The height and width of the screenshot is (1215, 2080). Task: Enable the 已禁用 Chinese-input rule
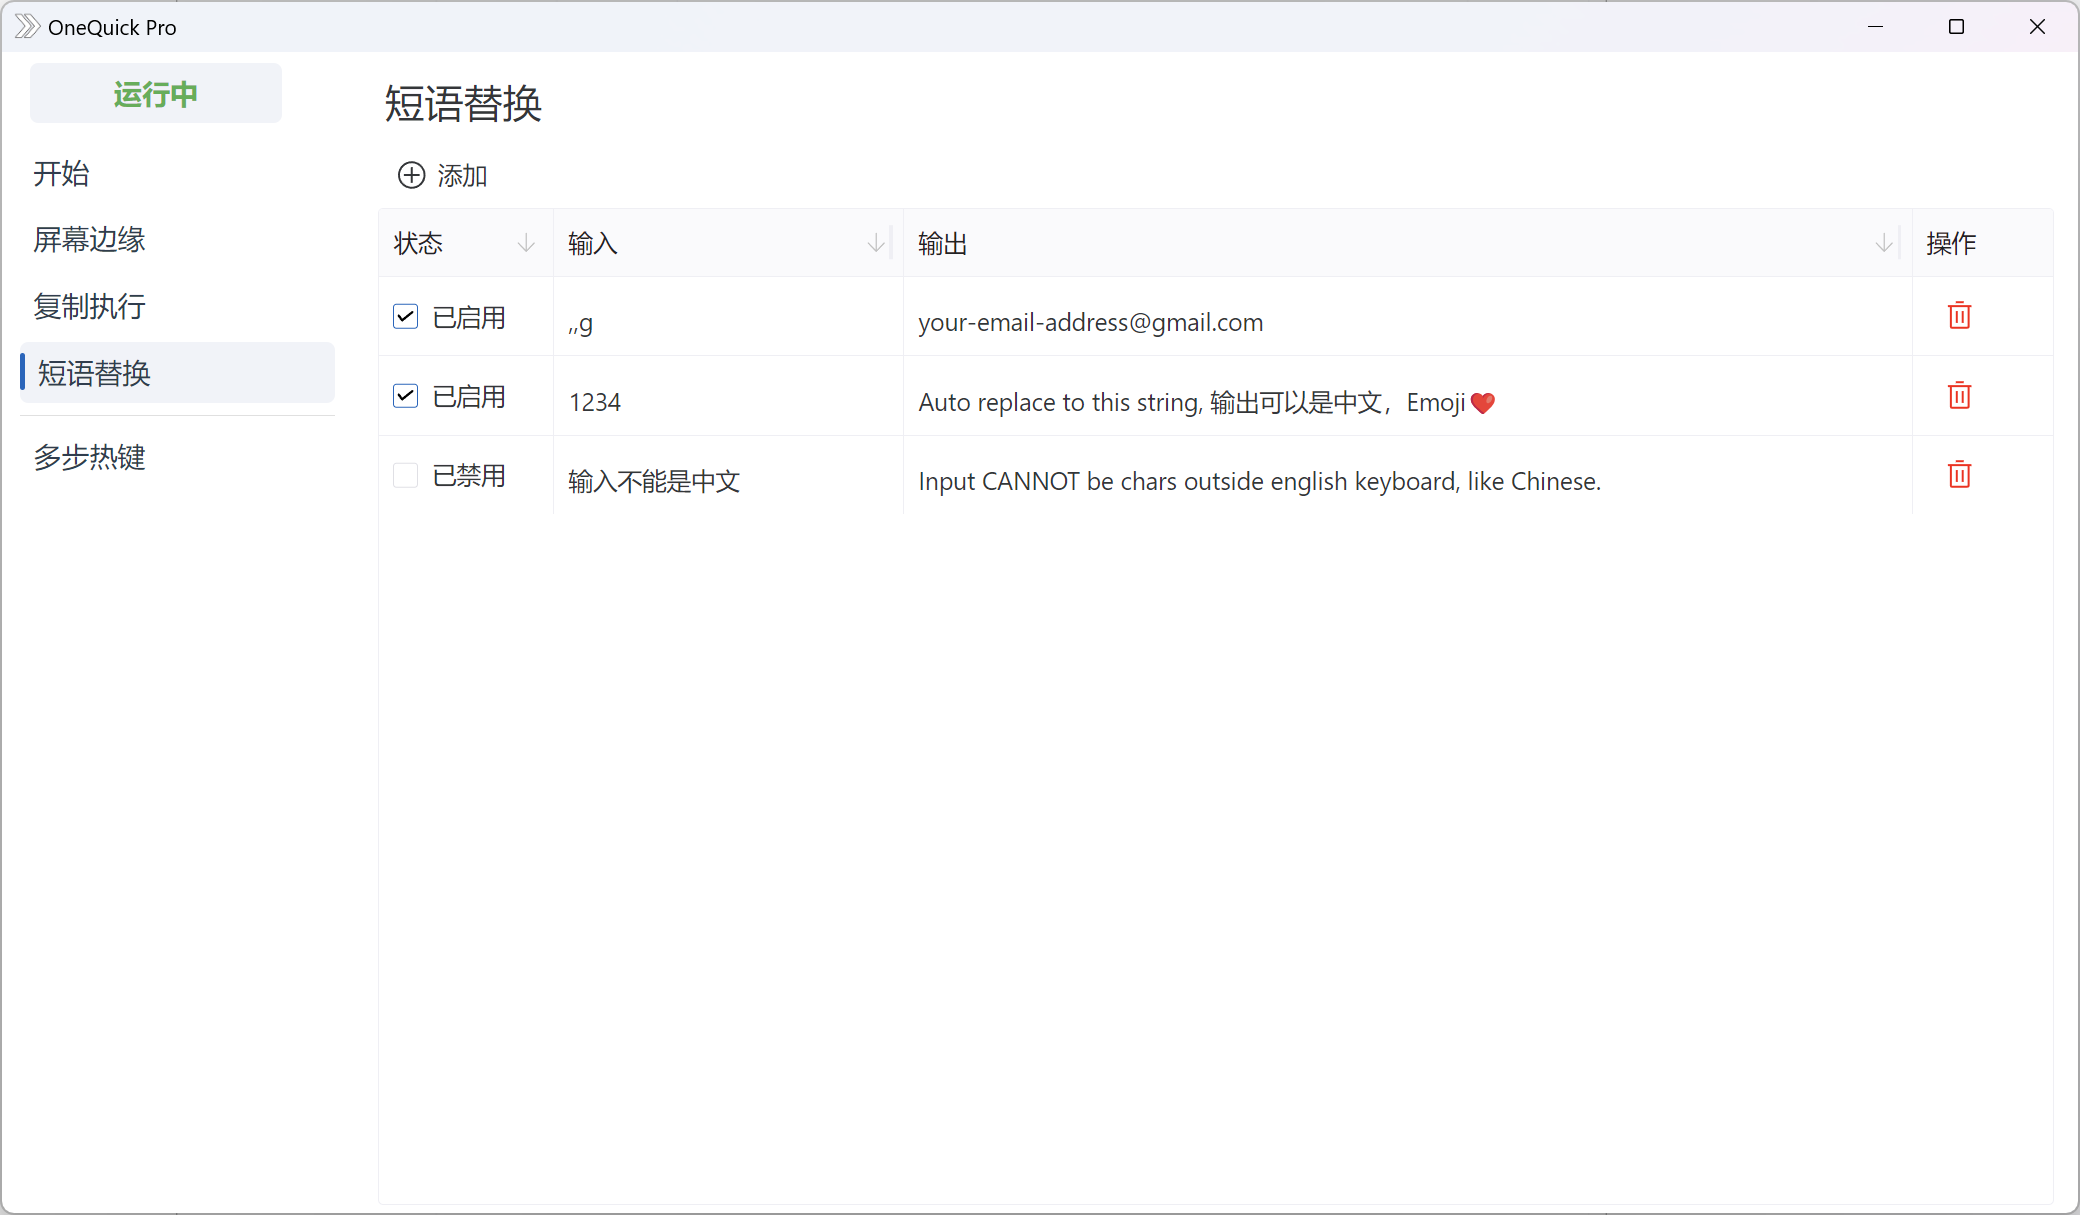click(404, 475)
